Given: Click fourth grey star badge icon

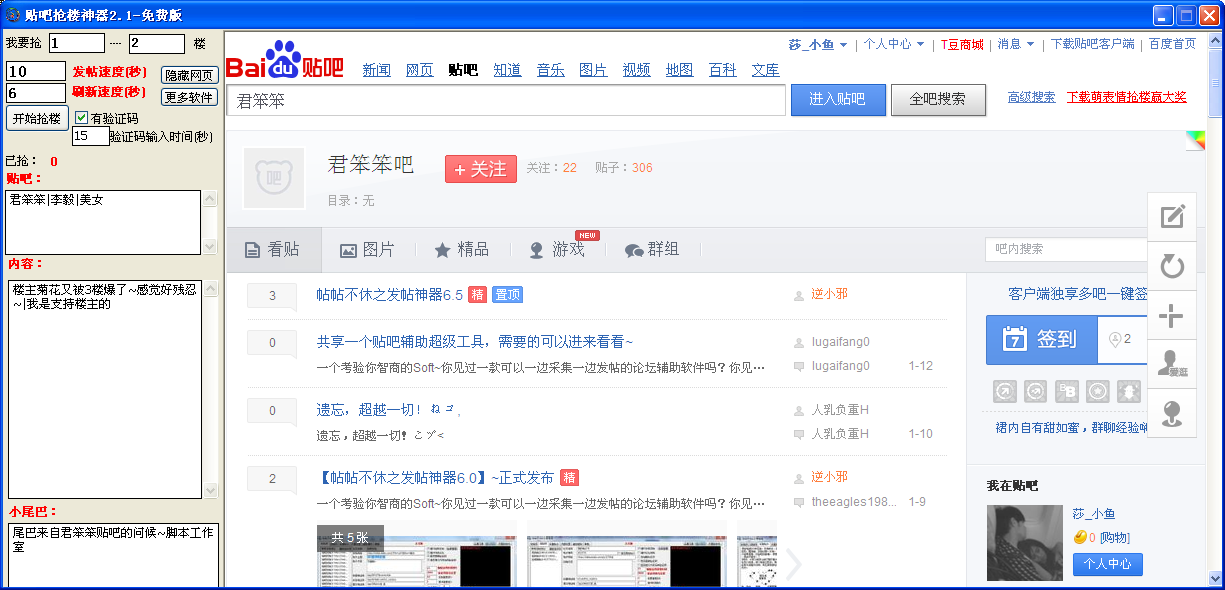Looking at the screenshot, I should click(1098, 391).
